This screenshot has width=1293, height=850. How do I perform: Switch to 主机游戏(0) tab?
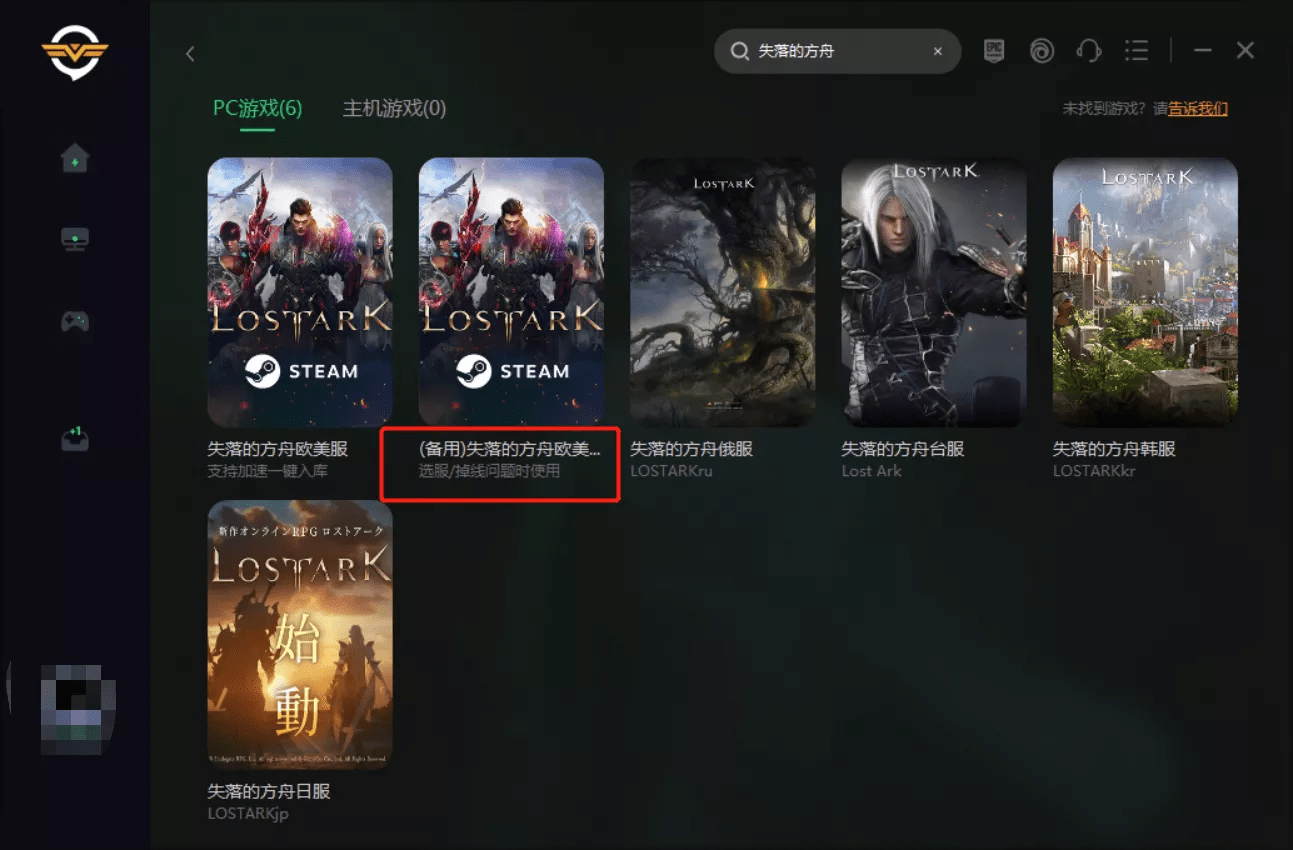click(x=394, y=108)
